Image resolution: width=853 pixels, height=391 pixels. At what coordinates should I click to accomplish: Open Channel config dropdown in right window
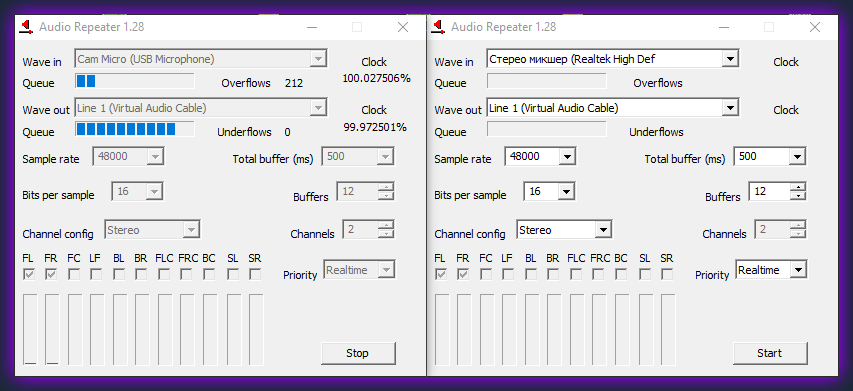pyautogui.click(x=603, y=230)
